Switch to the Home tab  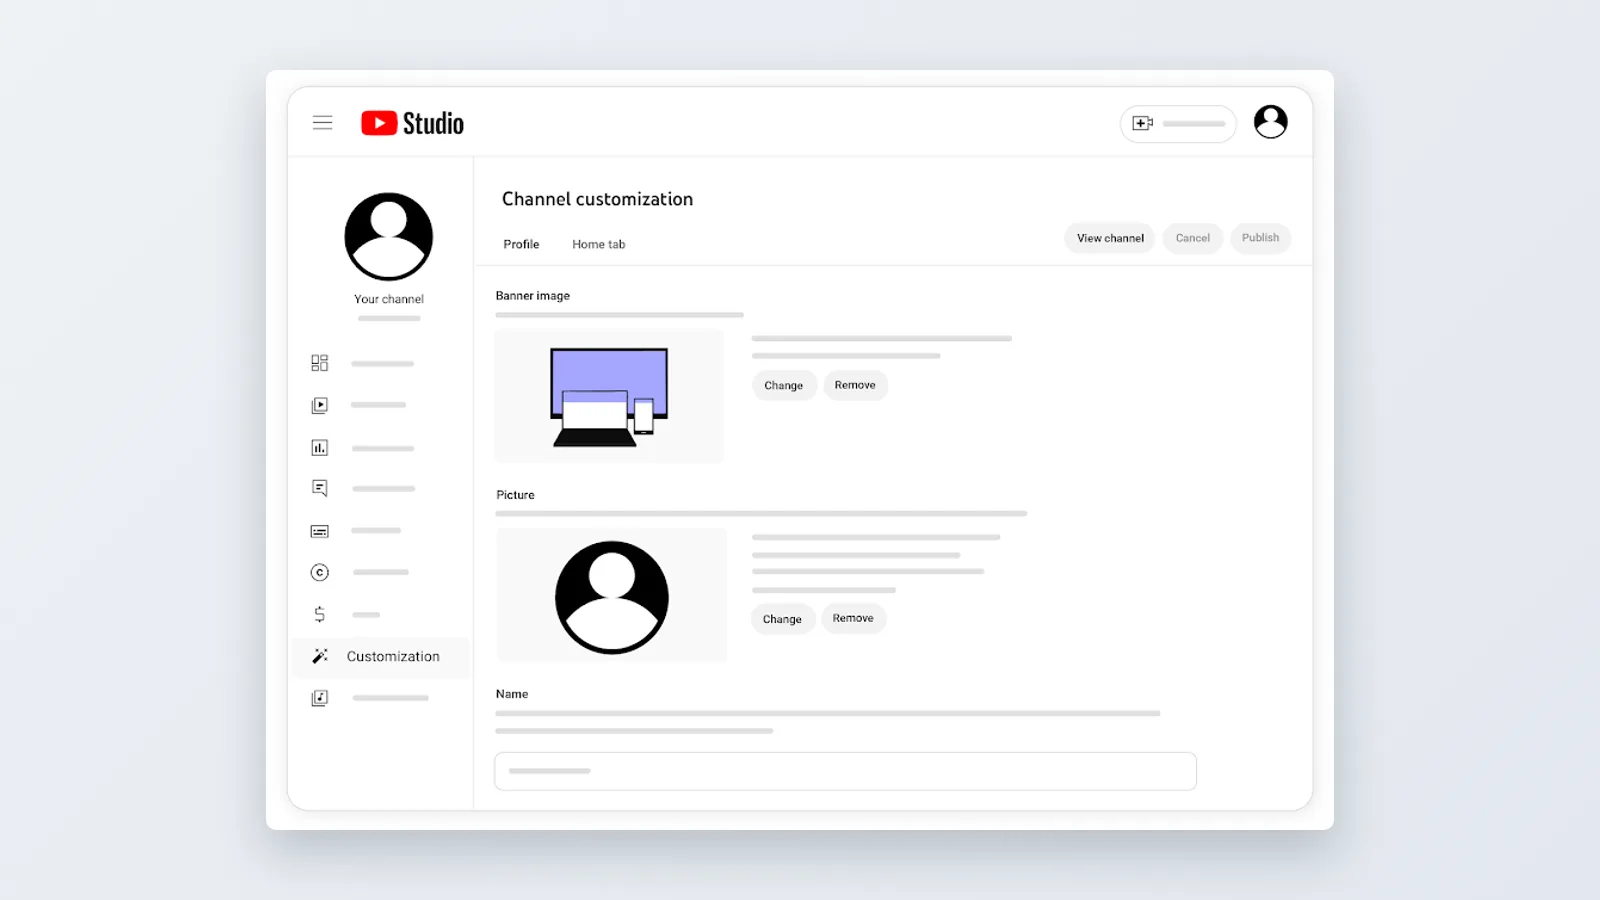[598, 244]
